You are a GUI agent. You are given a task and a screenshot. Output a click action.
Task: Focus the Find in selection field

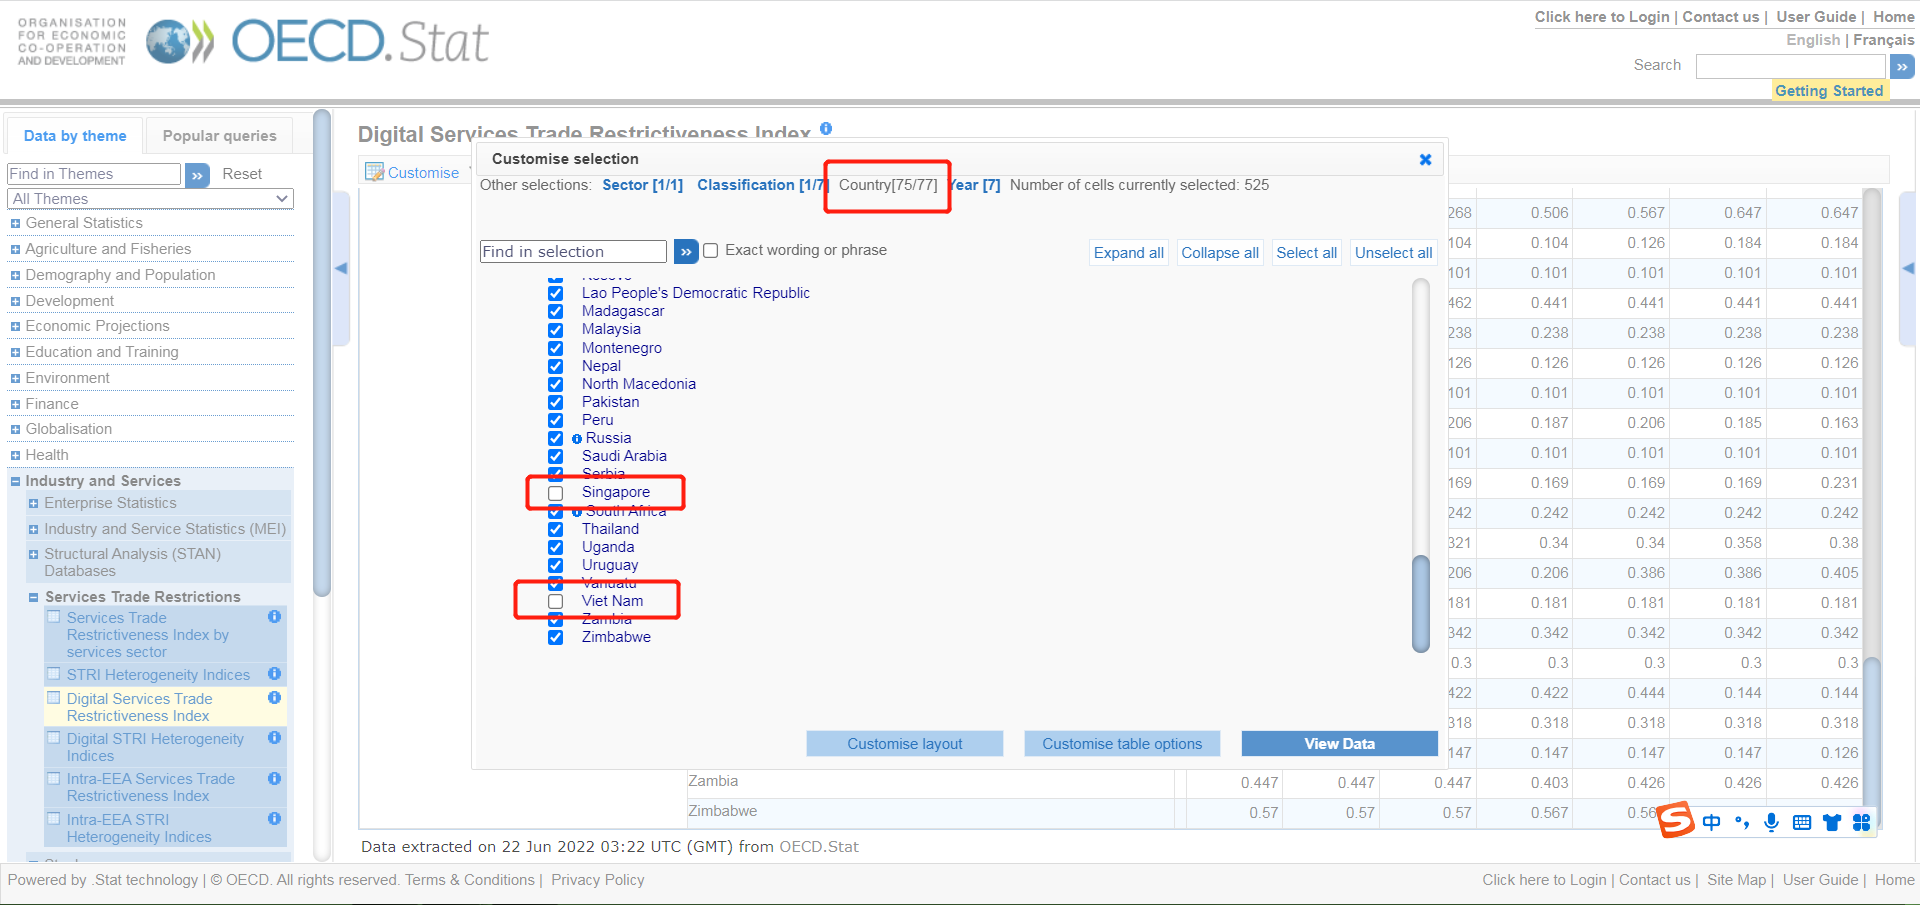[x=573, y=252]
